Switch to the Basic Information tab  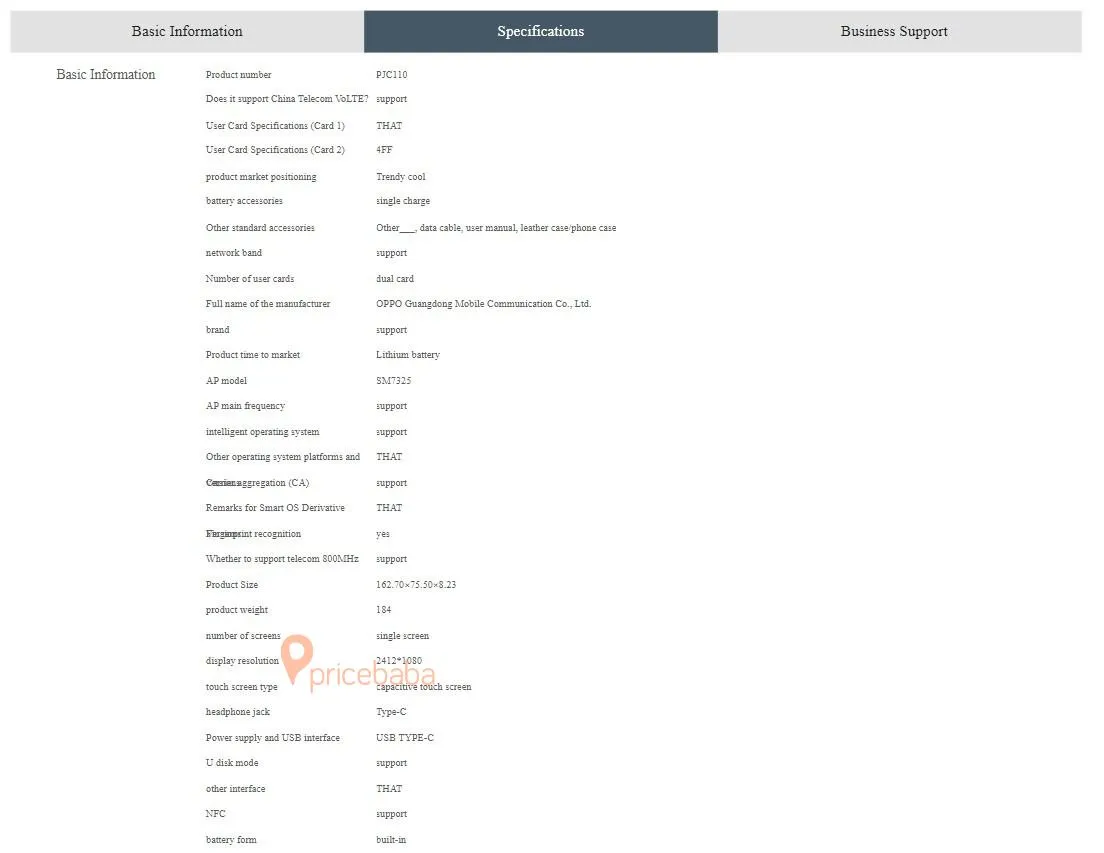coord(187,31)
